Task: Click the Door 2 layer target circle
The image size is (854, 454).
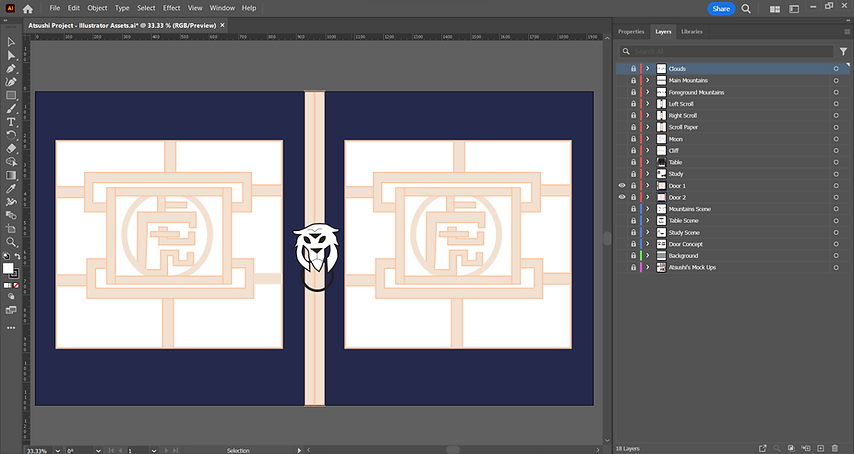Action: [836, 197]
